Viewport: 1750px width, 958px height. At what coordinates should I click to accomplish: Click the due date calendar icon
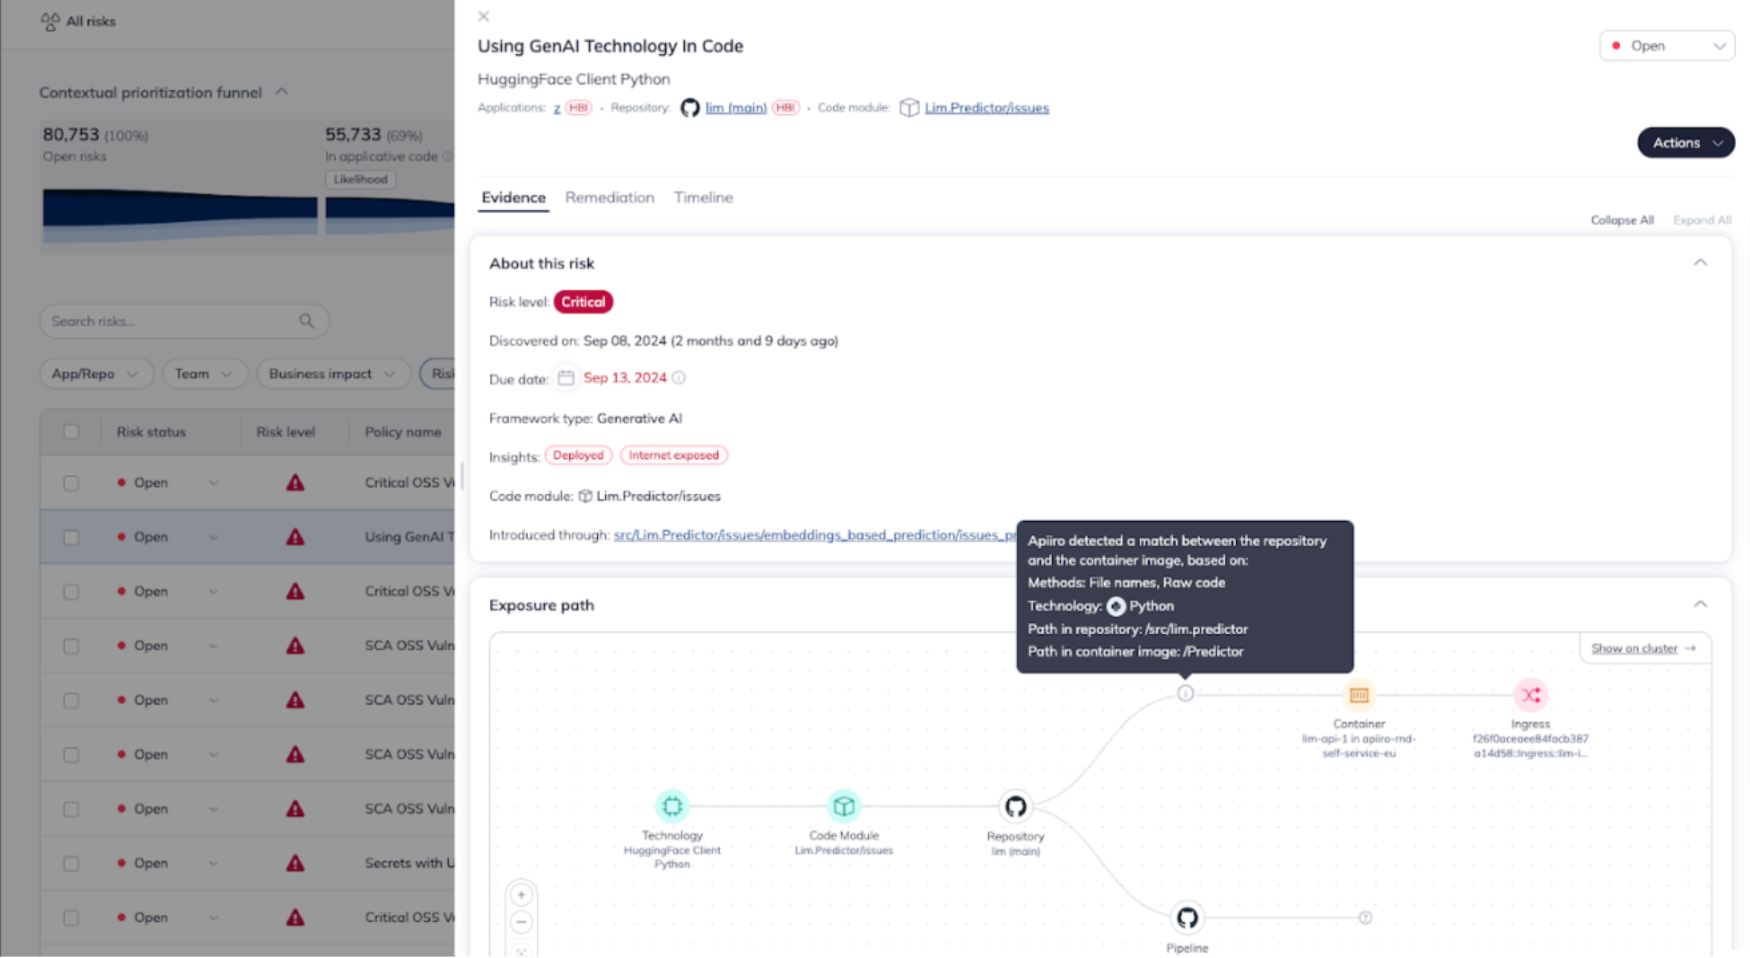(x=566, y=378)
